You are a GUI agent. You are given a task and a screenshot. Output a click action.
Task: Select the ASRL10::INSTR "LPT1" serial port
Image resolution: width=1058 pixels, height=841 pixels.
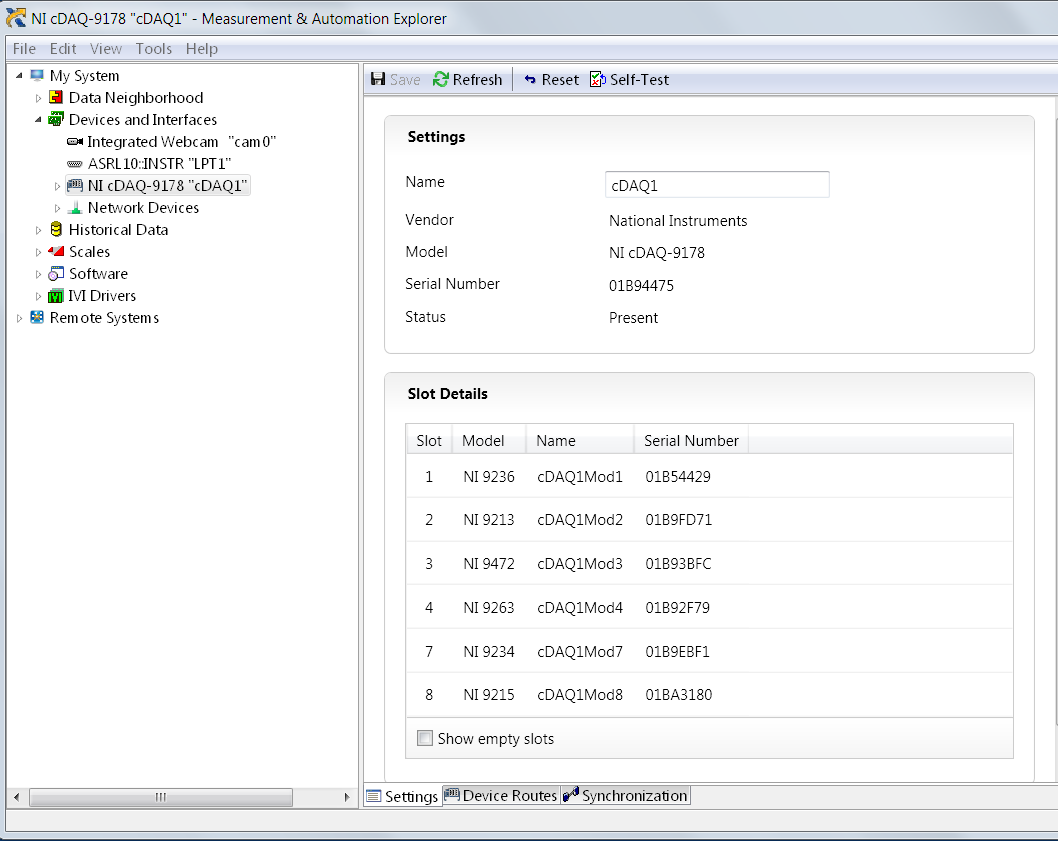coord(159,164)
